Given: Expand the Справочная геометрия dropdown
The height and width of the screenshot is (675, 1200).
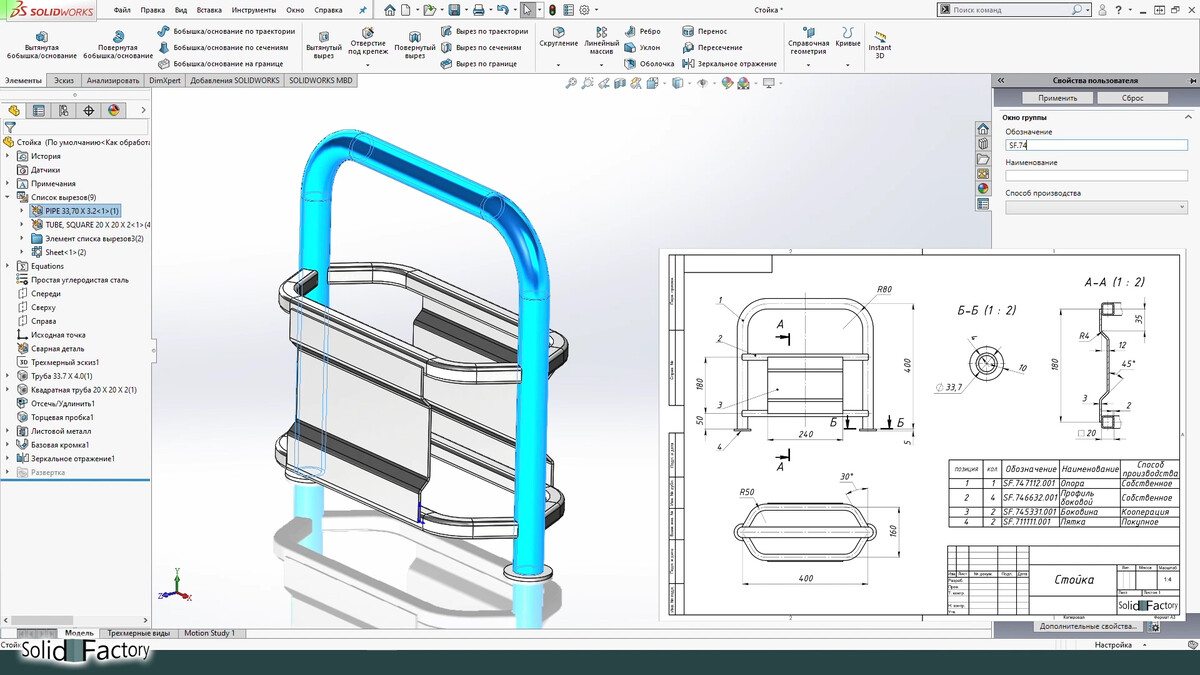Looking at the screenshot, I should tap(808, 66).
